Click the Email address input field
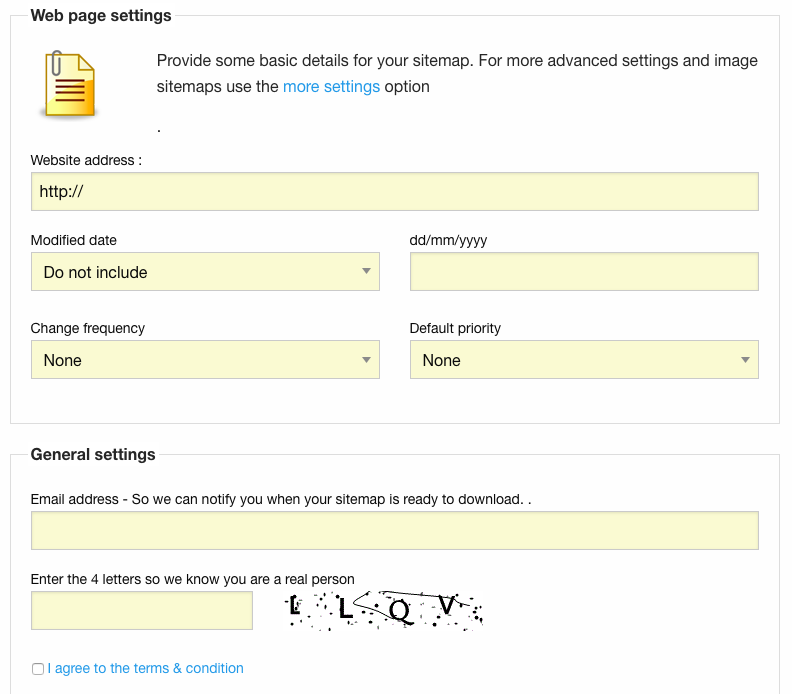 tap(394, 530)
